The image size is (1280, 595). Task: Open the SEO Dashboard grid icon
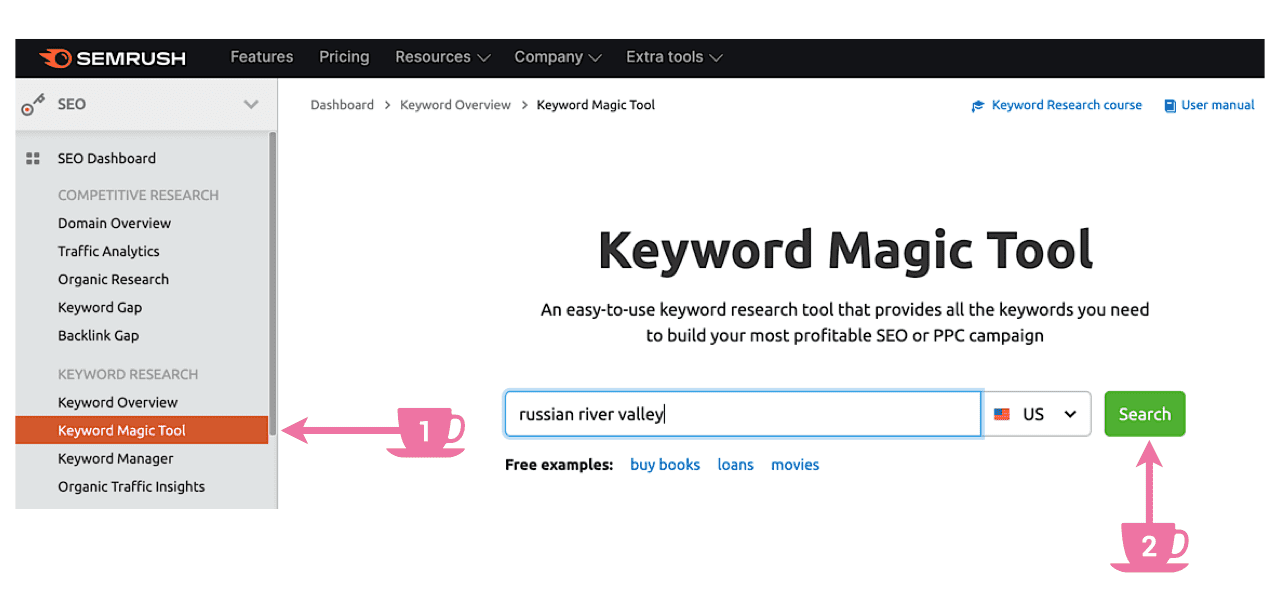pos(33,158)
